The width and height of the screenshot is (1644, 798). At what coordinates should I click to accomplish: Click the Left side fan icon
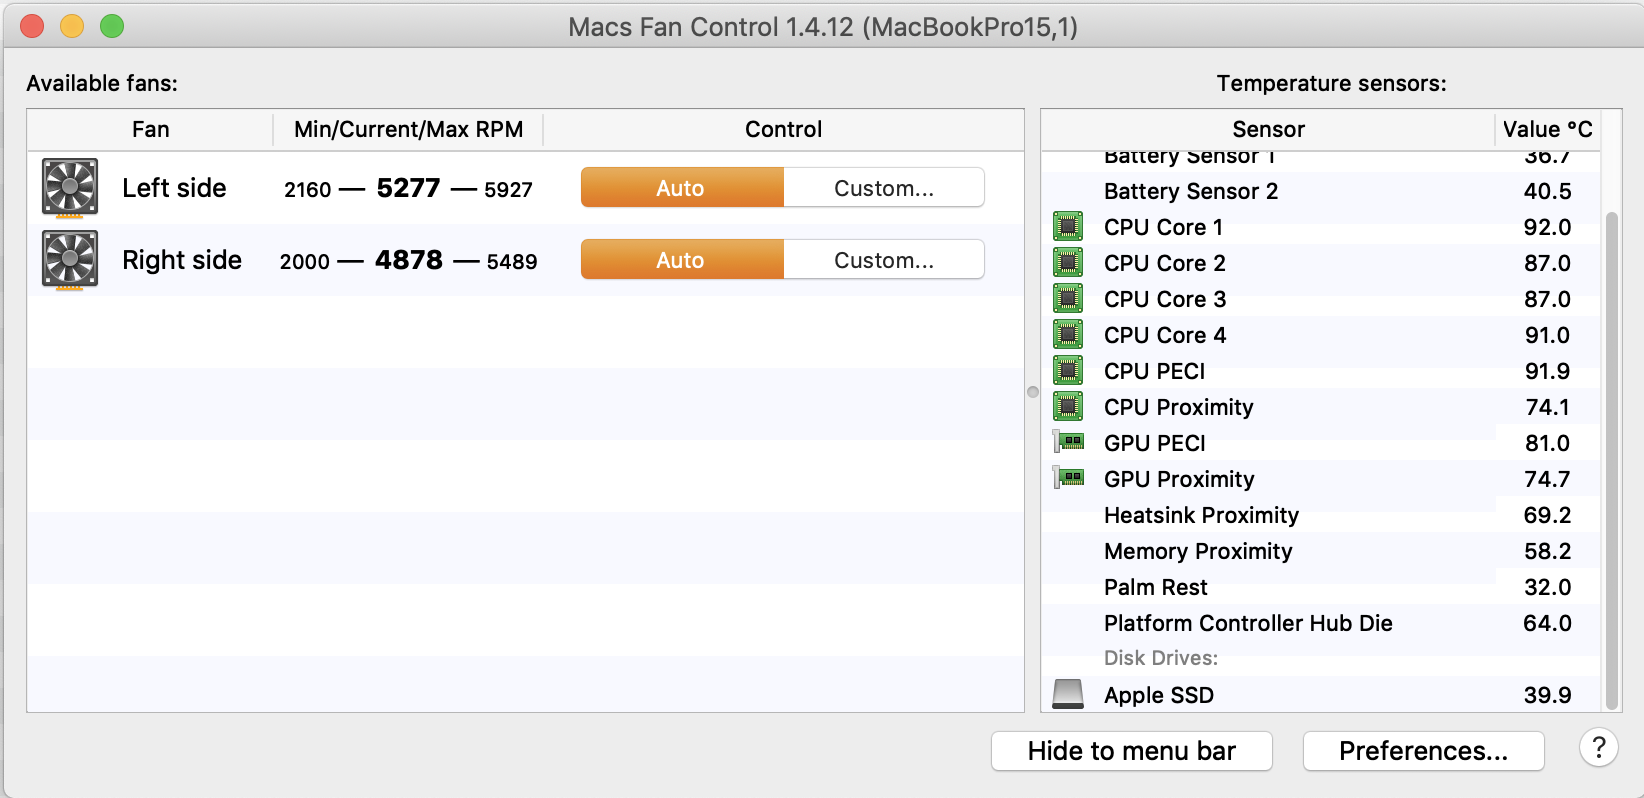coord(70,187)
